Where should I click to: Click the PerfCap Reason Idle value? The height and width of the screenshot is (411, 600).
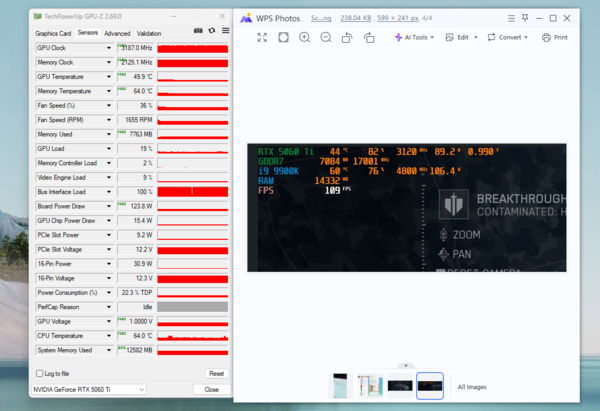tap(135, 307)
